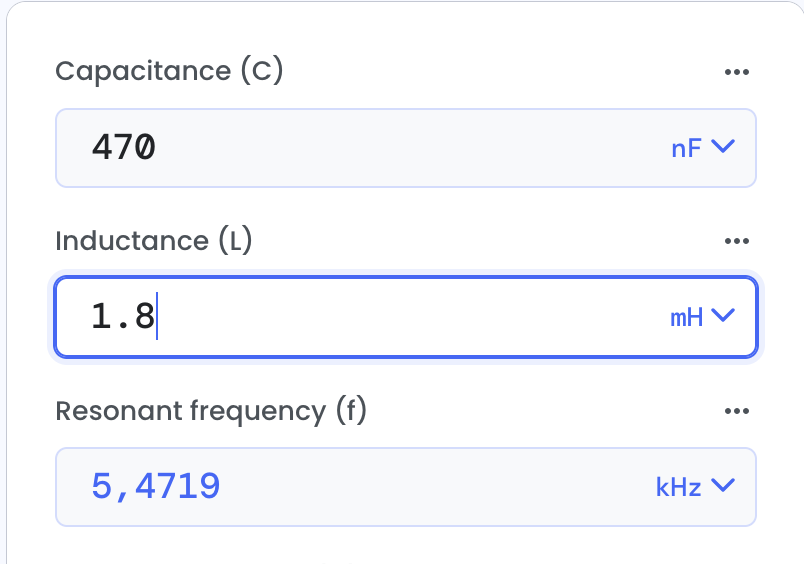Click the blank middle of the Inductance input
The image size is (804, 564).
coord(406,317)
